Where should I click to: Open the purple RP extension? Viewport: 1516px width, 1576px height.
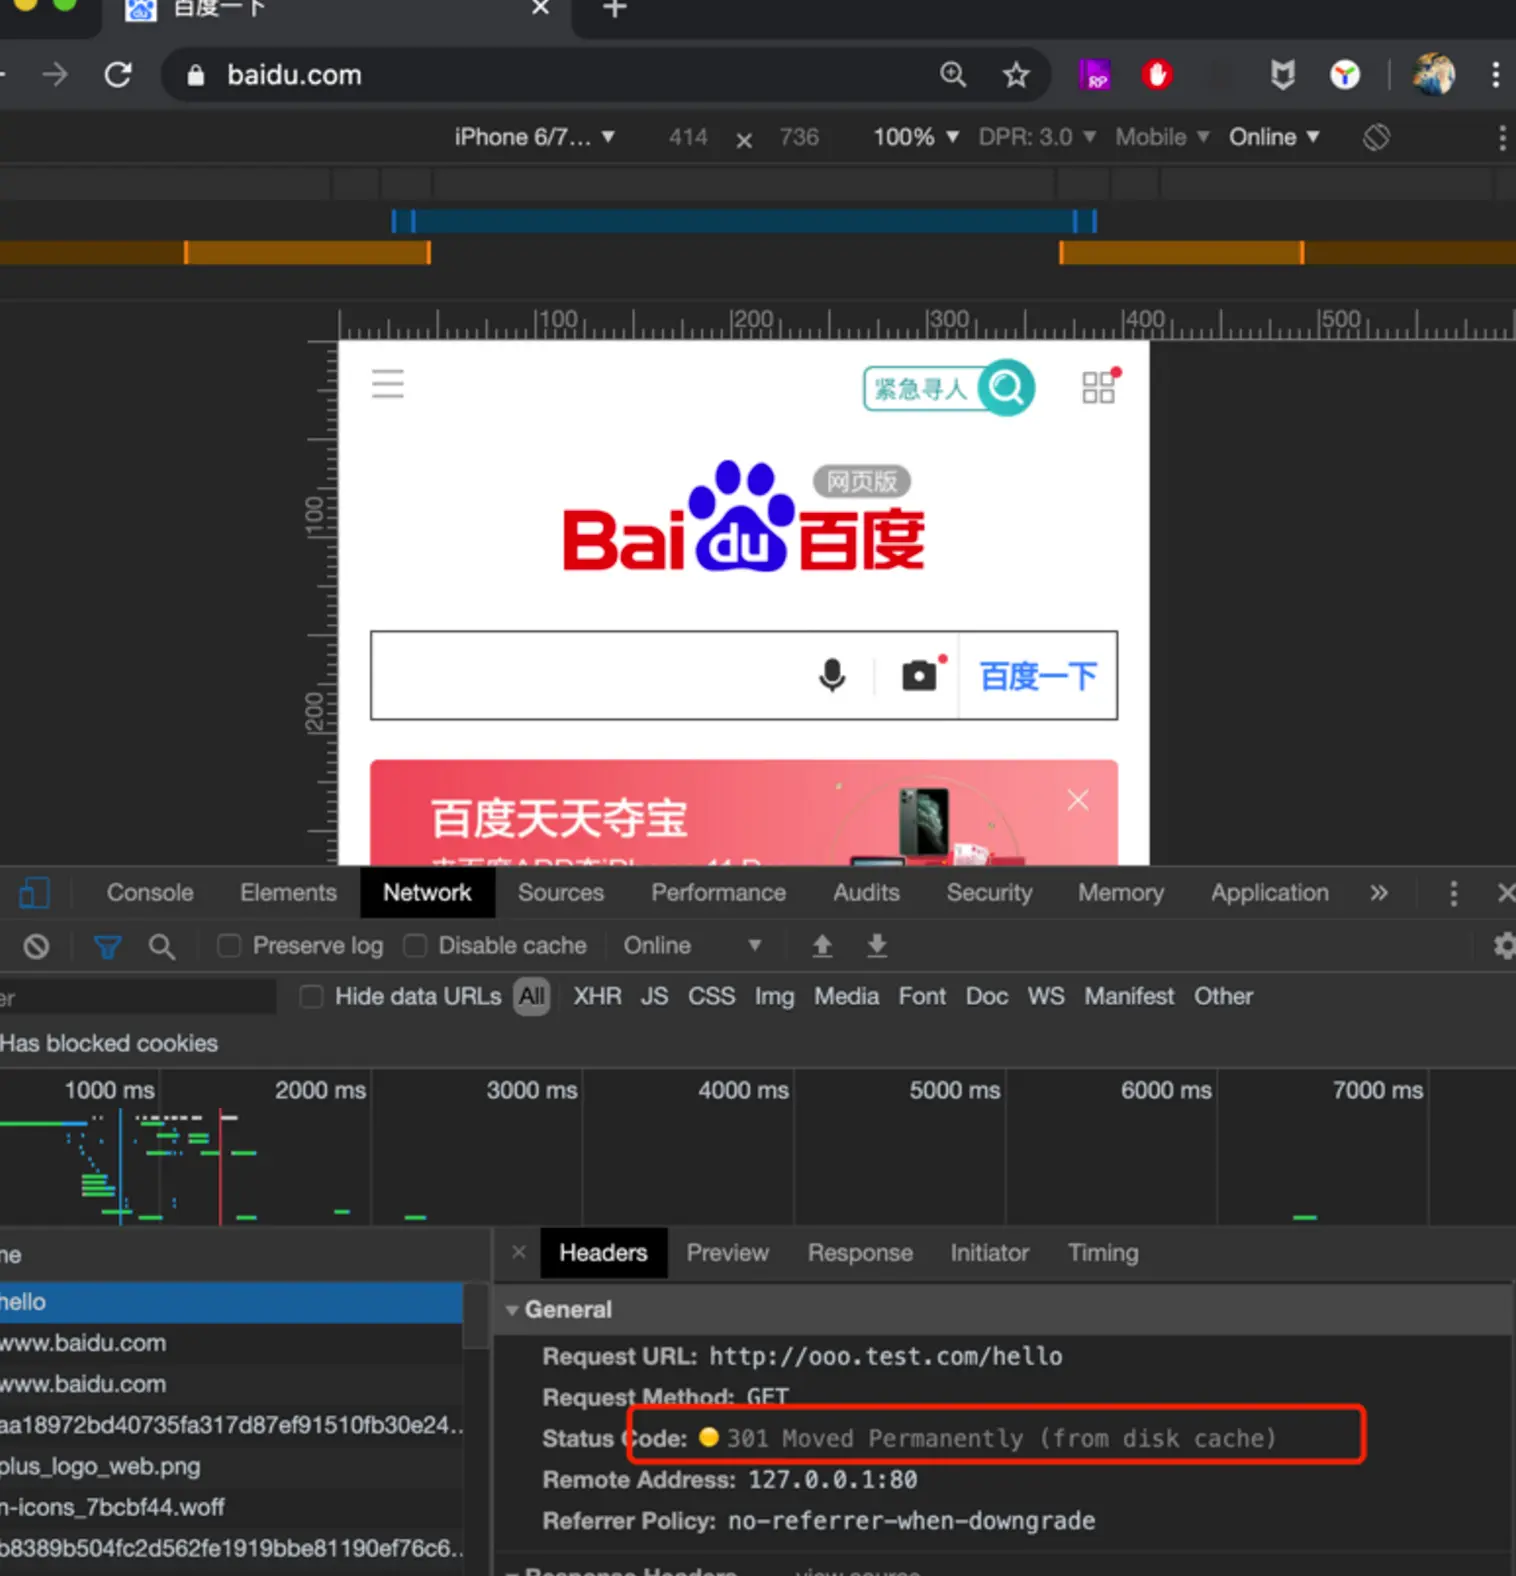point(1095,75)
